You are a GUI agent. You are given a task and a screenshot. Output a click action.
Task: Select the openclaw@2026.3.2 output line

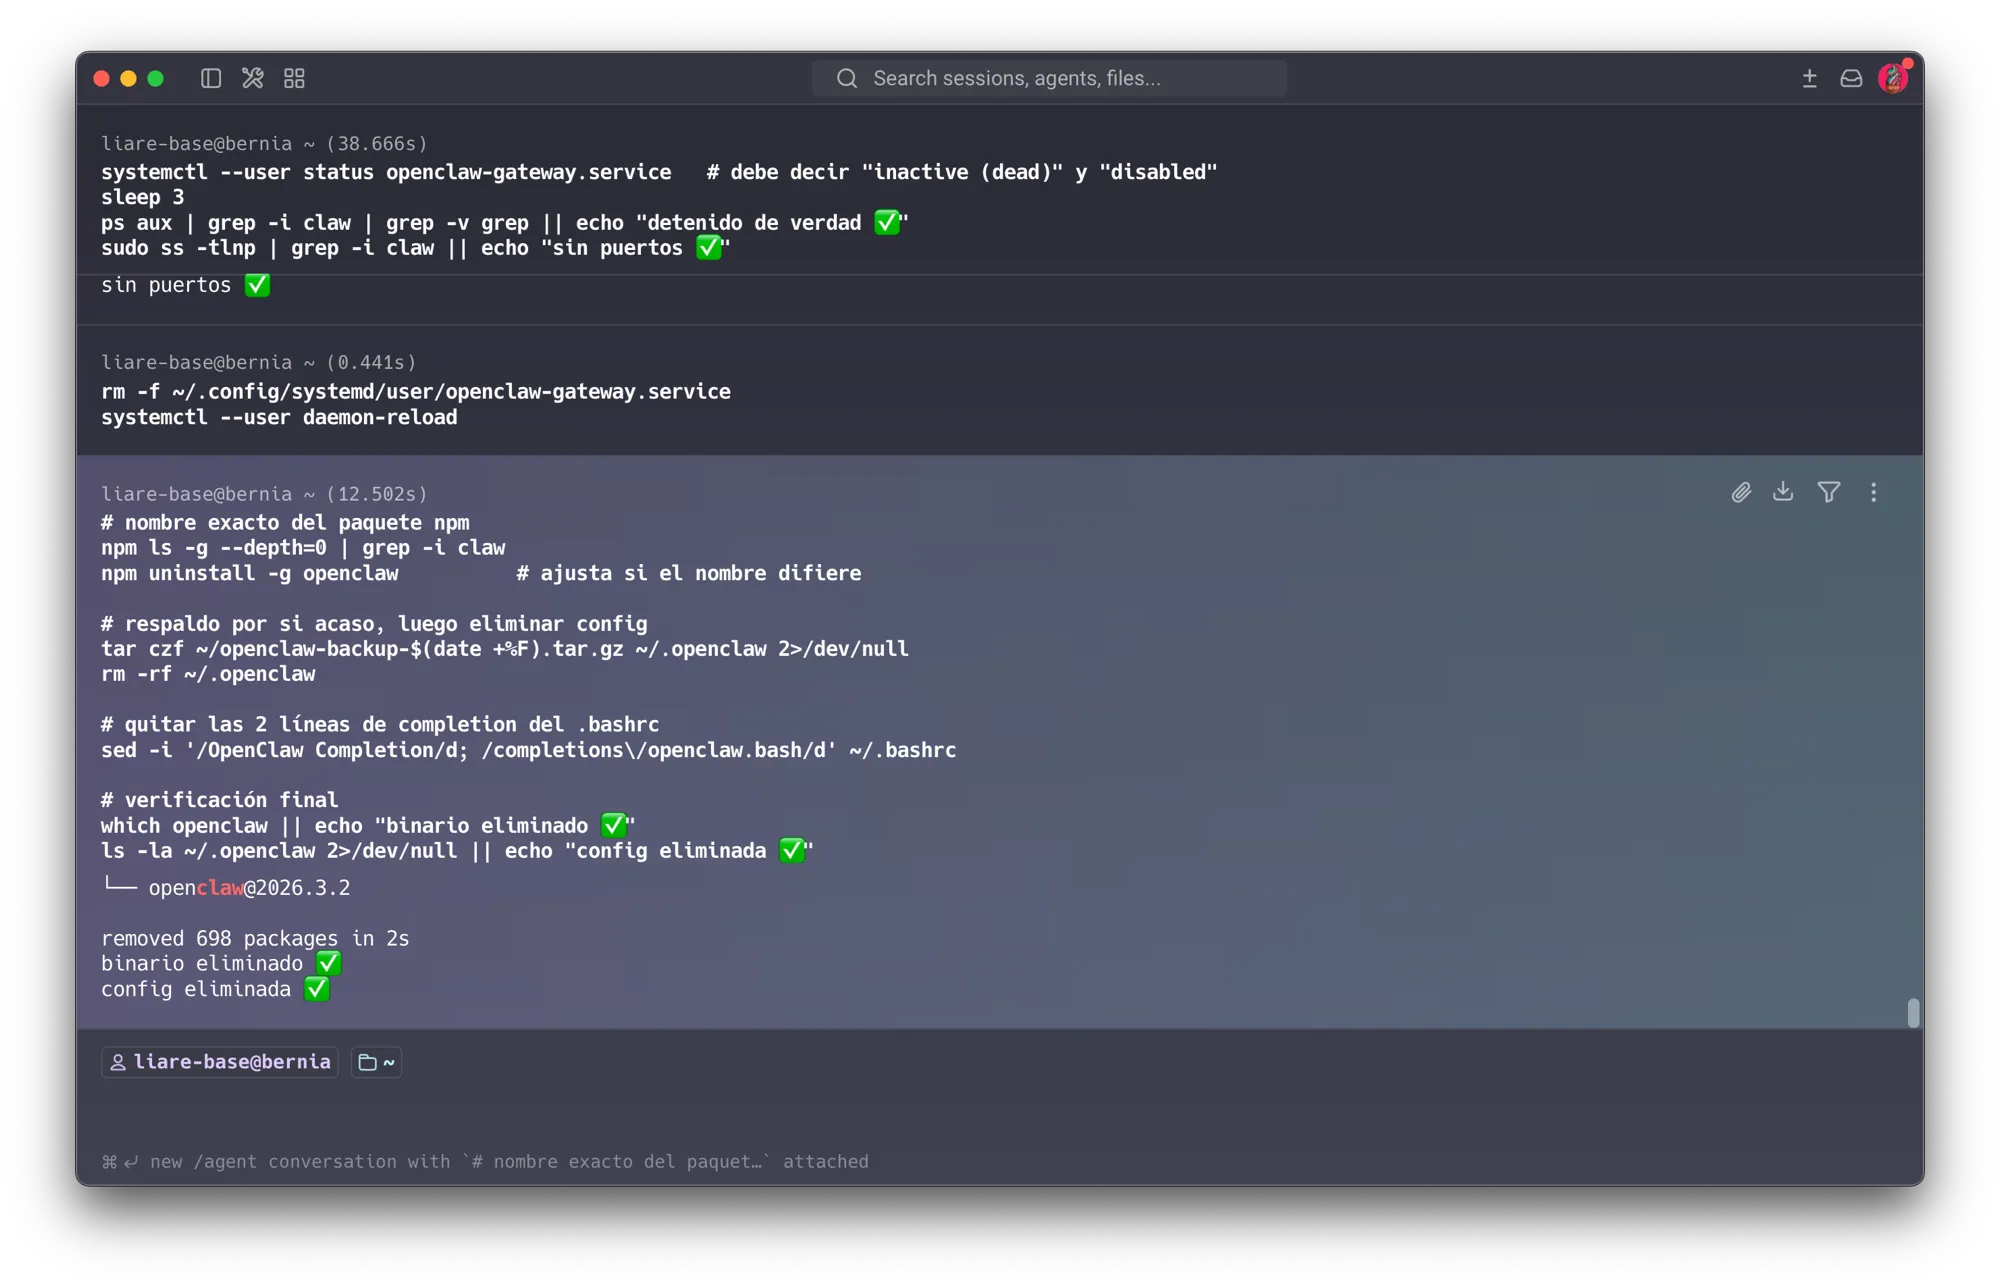[x=226, y=887]
